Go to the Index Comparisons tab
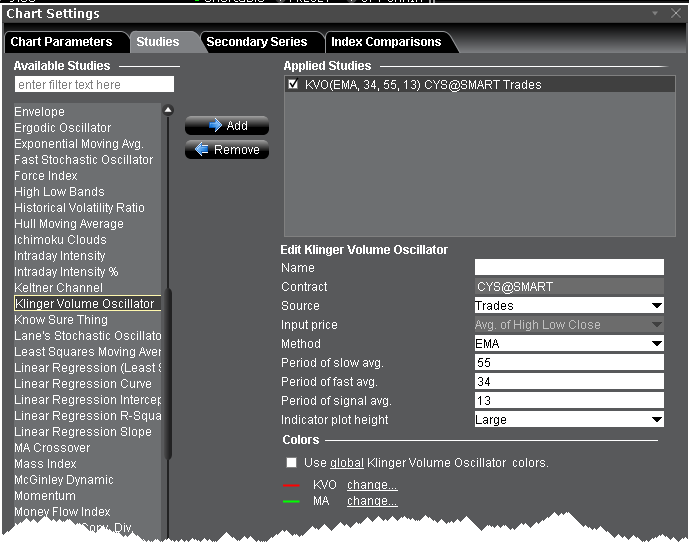Image resolution: width=689 pixels, height=548 pixels. pyautogui.click(x=386, y=42)
